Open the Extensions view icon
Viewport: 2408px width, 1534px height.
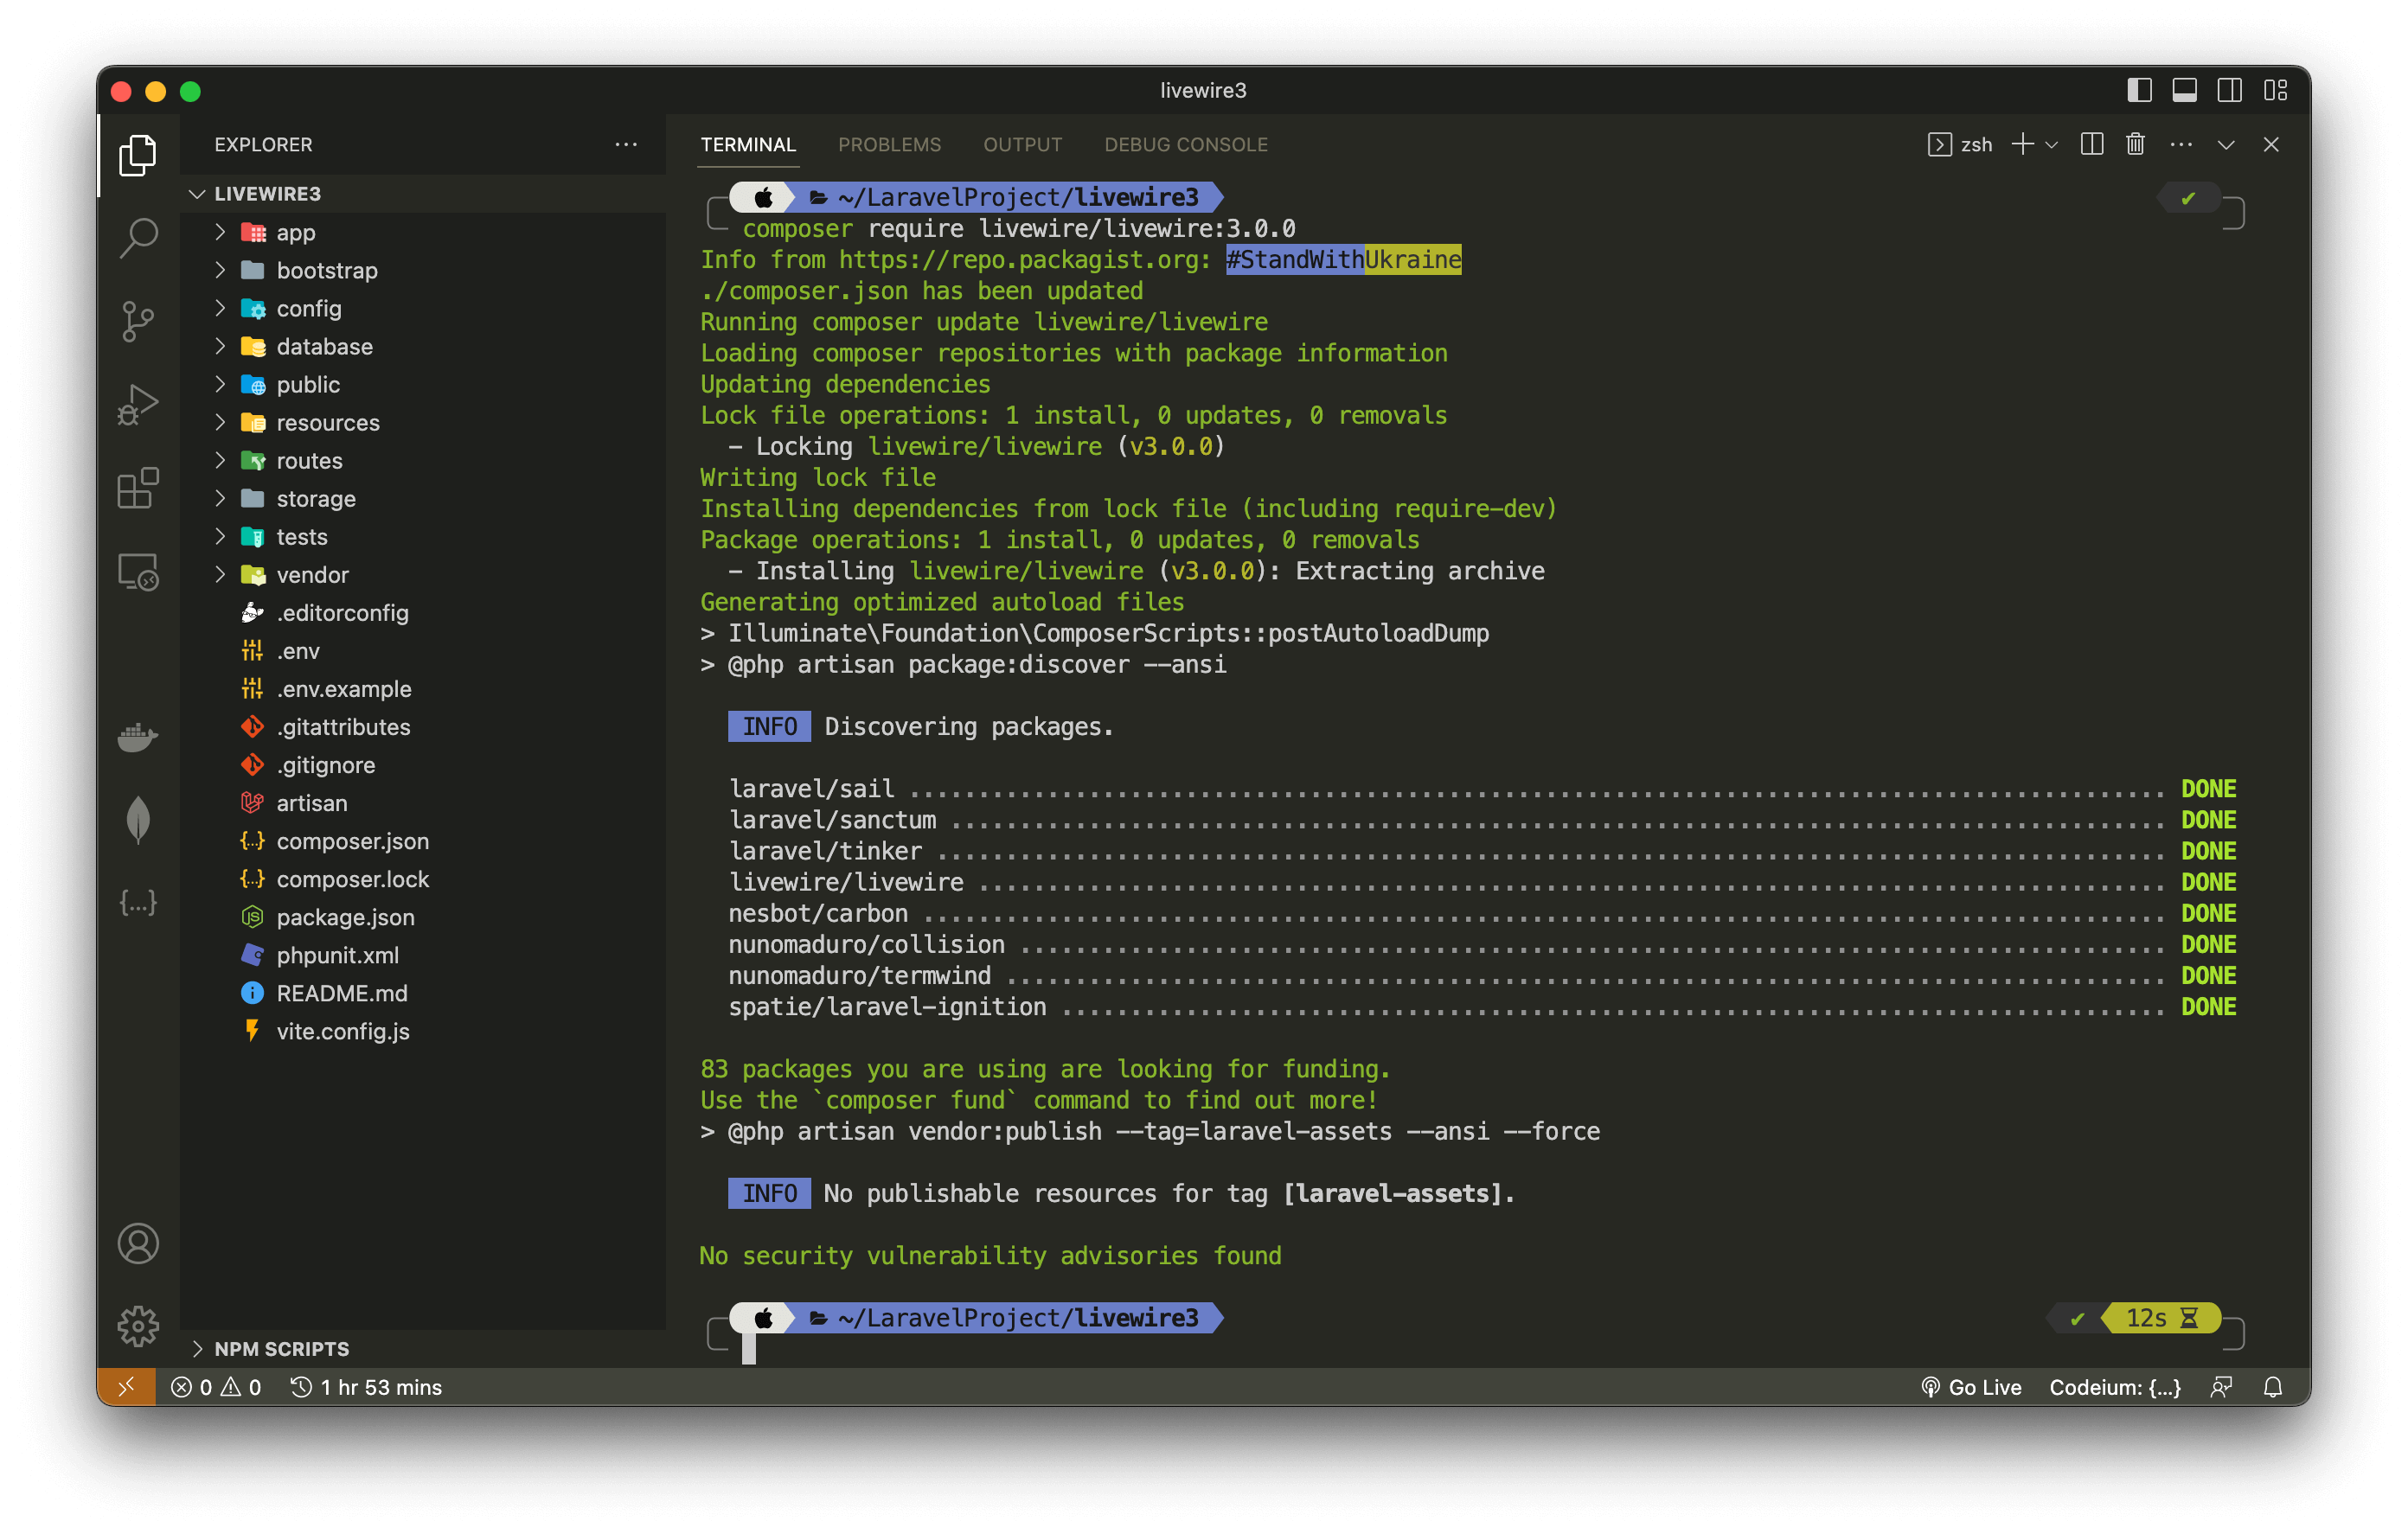click(138, 488)
